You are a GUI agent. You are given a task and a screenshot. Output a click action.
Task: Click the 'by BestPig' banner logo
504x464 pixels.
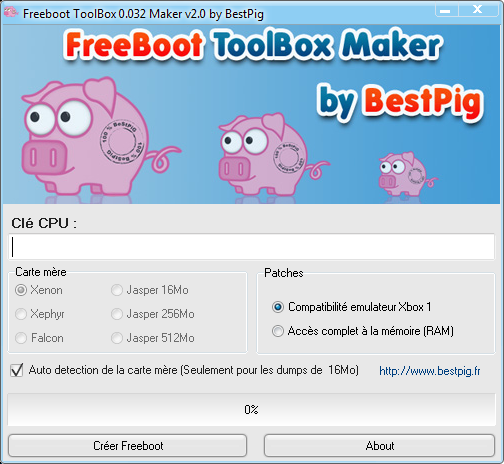(400, 102)
